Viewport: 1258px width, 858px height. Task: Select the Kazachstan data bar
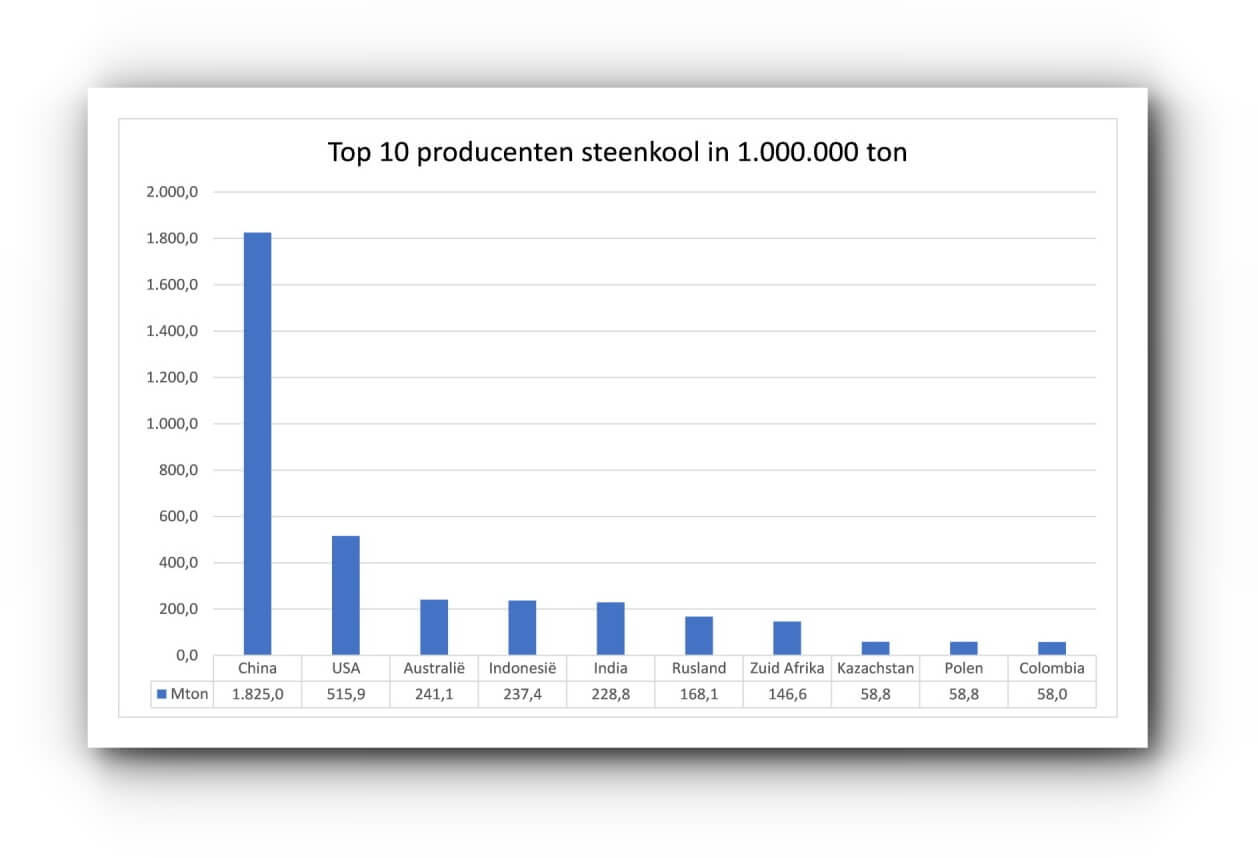point(875,648)
